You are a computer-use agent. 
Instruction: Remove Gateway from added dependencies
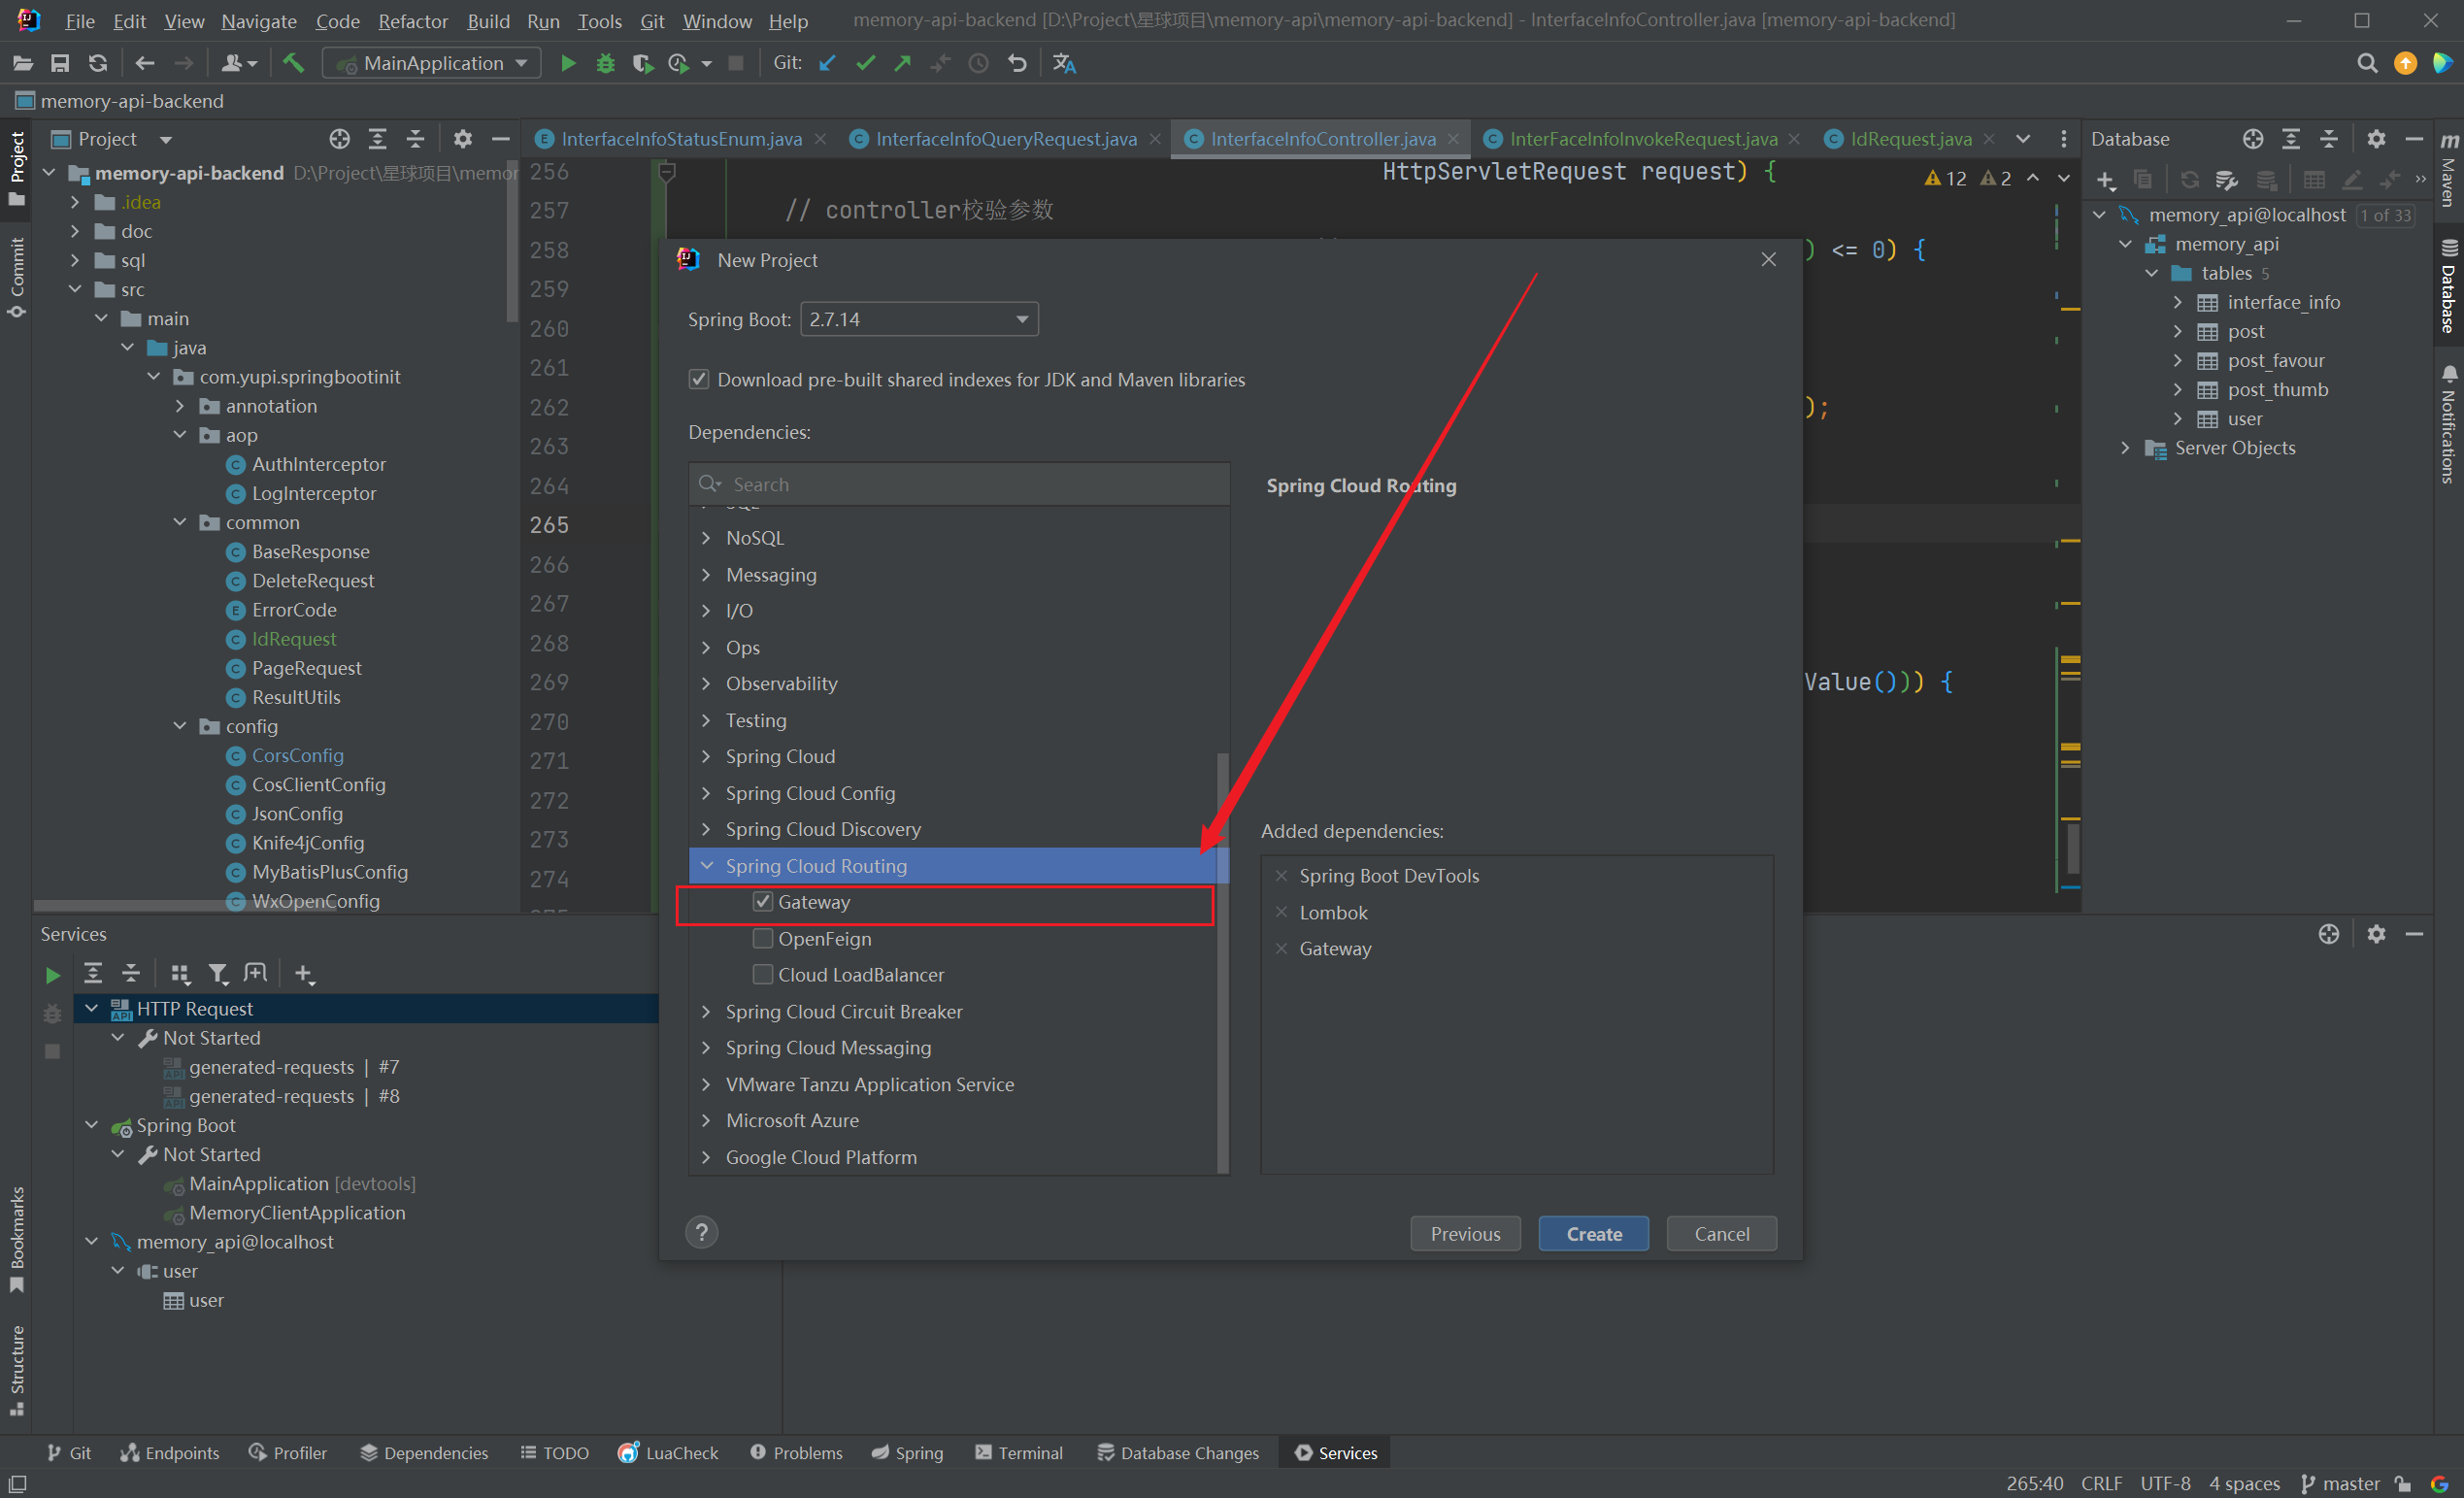[x=1281, y=949]
